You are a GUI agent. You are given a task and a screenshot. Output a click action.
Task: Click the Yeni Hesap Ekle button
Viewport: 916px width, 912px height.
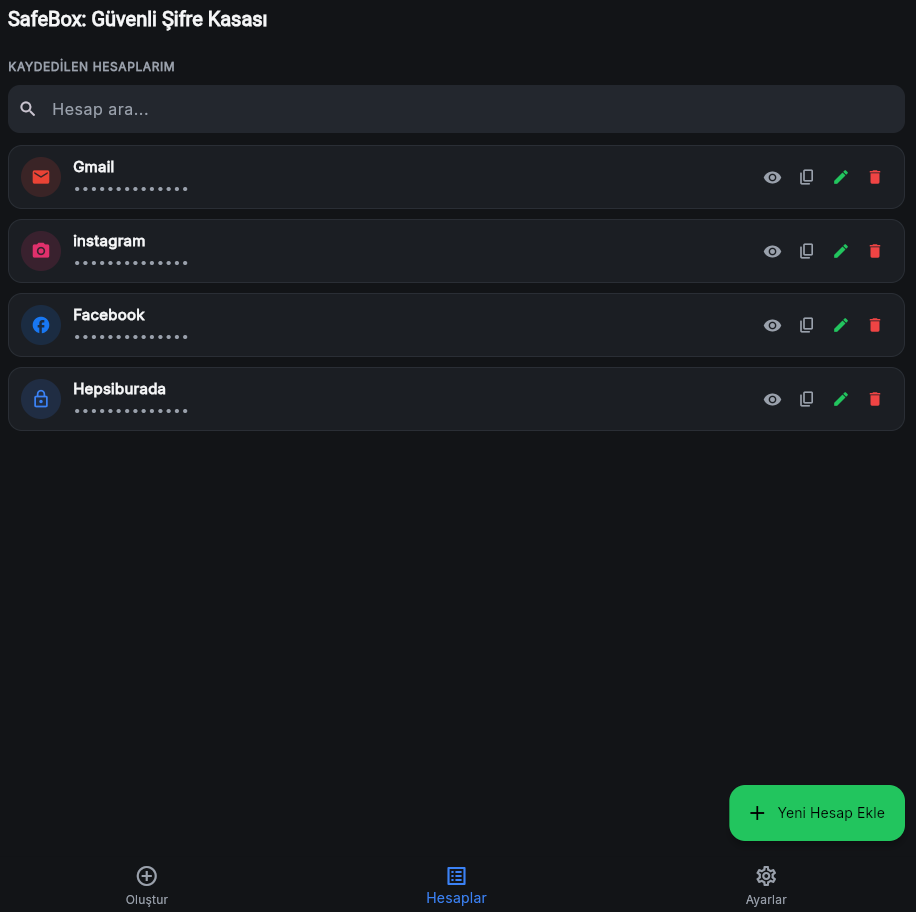pos(817,813)
